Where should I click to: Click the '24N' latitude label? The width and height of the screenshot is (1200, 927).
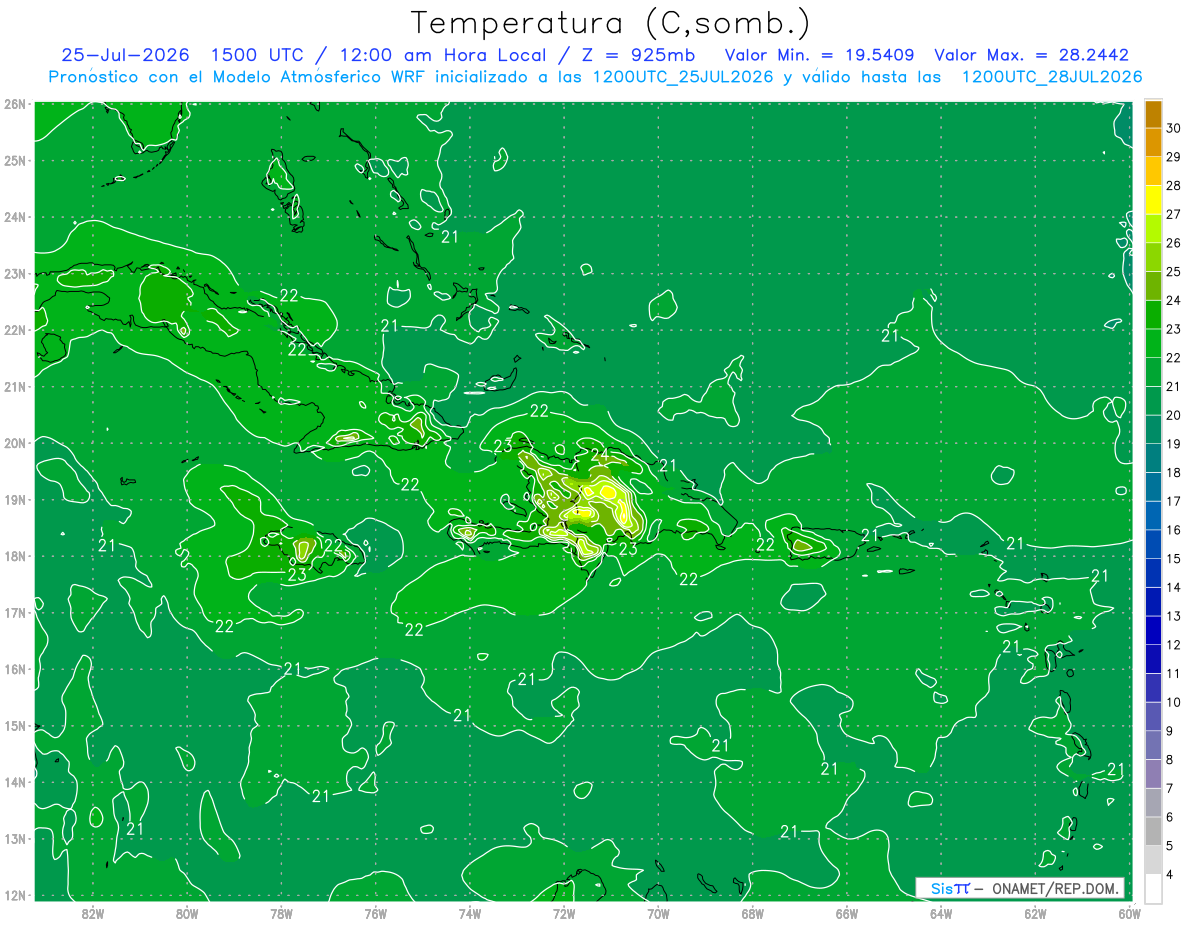15,217
